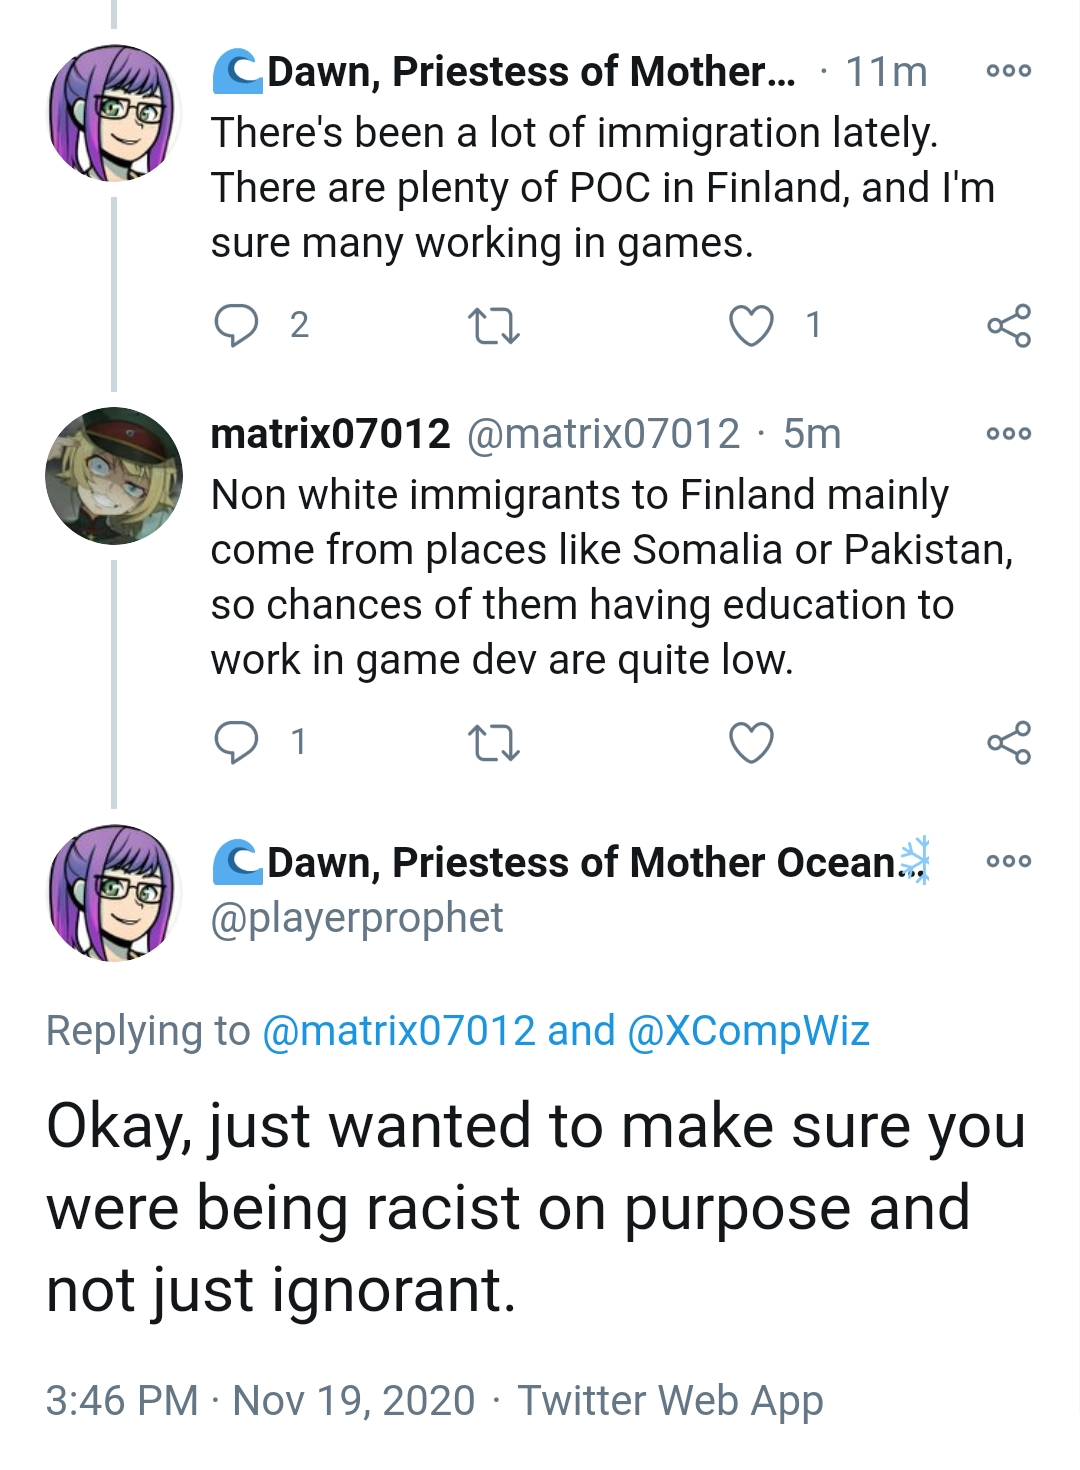The height and width of the screenshot is (1470, 1080).
Task: Retweet Dawn's tweet about POC in Finland
Action: pyautogui.click(x=494, y=326)
